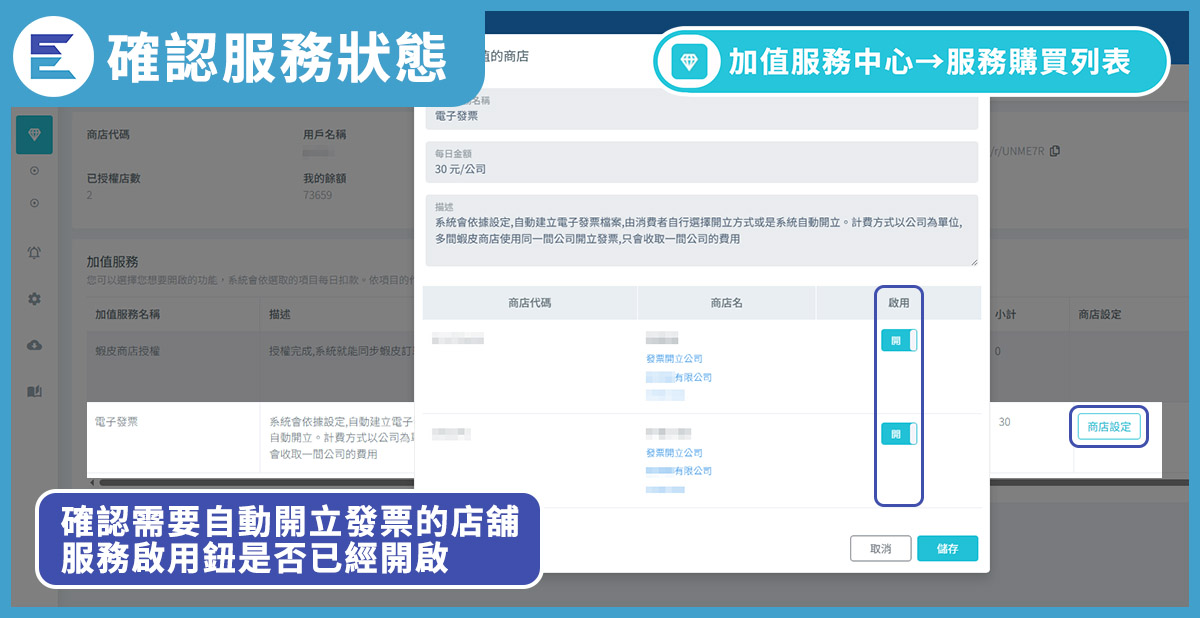Open the gear settings icon in sidebar
The height and width of the screenshot is (618, 1200).
pos(34,299)
